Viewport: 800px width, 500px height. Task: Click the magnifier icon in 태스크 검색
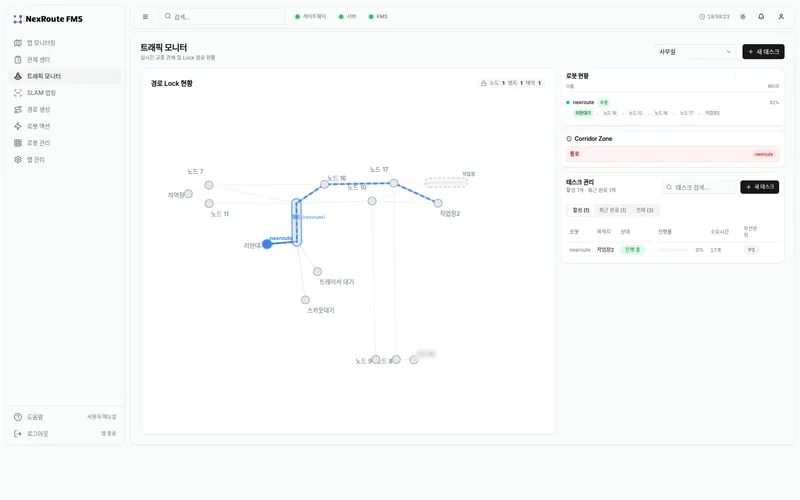[x=669, y=187]
